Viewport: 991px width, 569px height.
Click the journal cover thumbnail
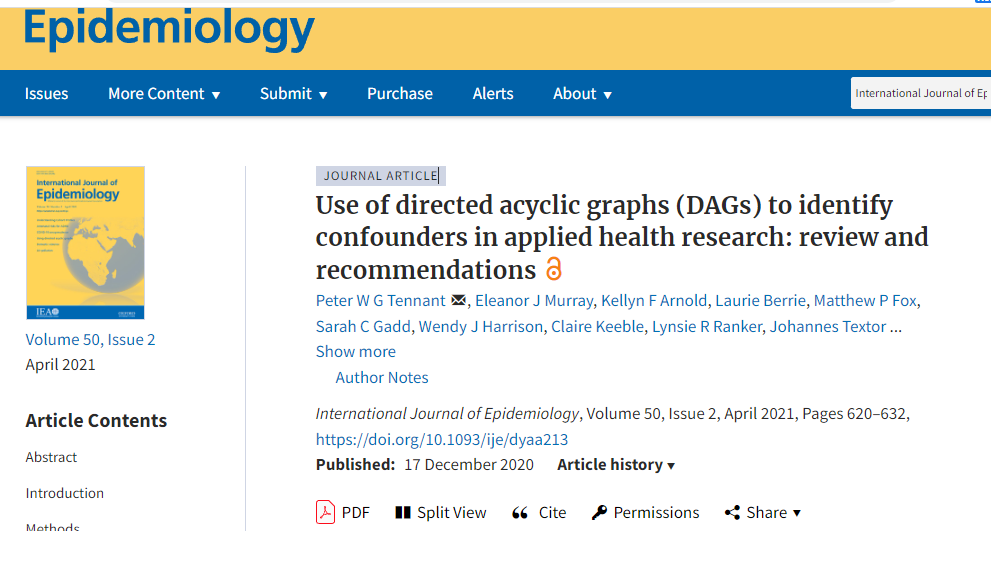(85, 243)
